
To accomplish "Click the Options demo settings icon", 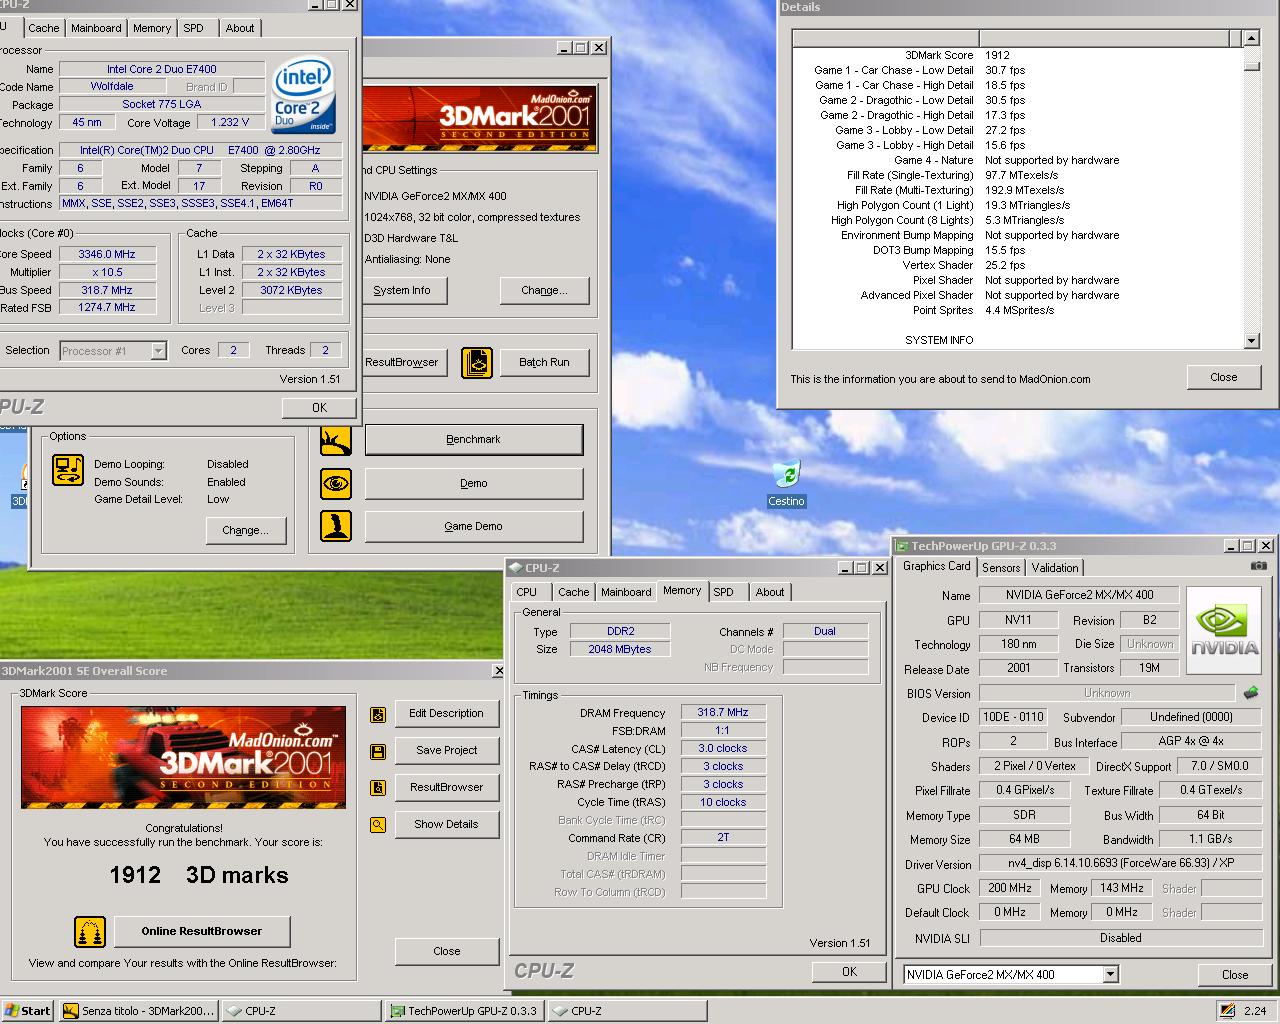I will coord(68,470).
